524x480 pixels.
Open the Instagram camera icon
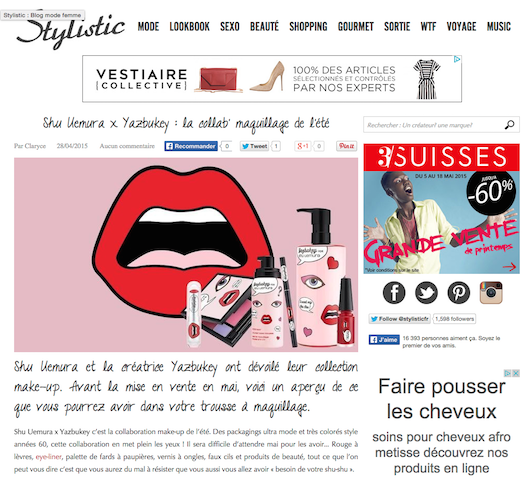pyautogui.click(x=491, y=292)
